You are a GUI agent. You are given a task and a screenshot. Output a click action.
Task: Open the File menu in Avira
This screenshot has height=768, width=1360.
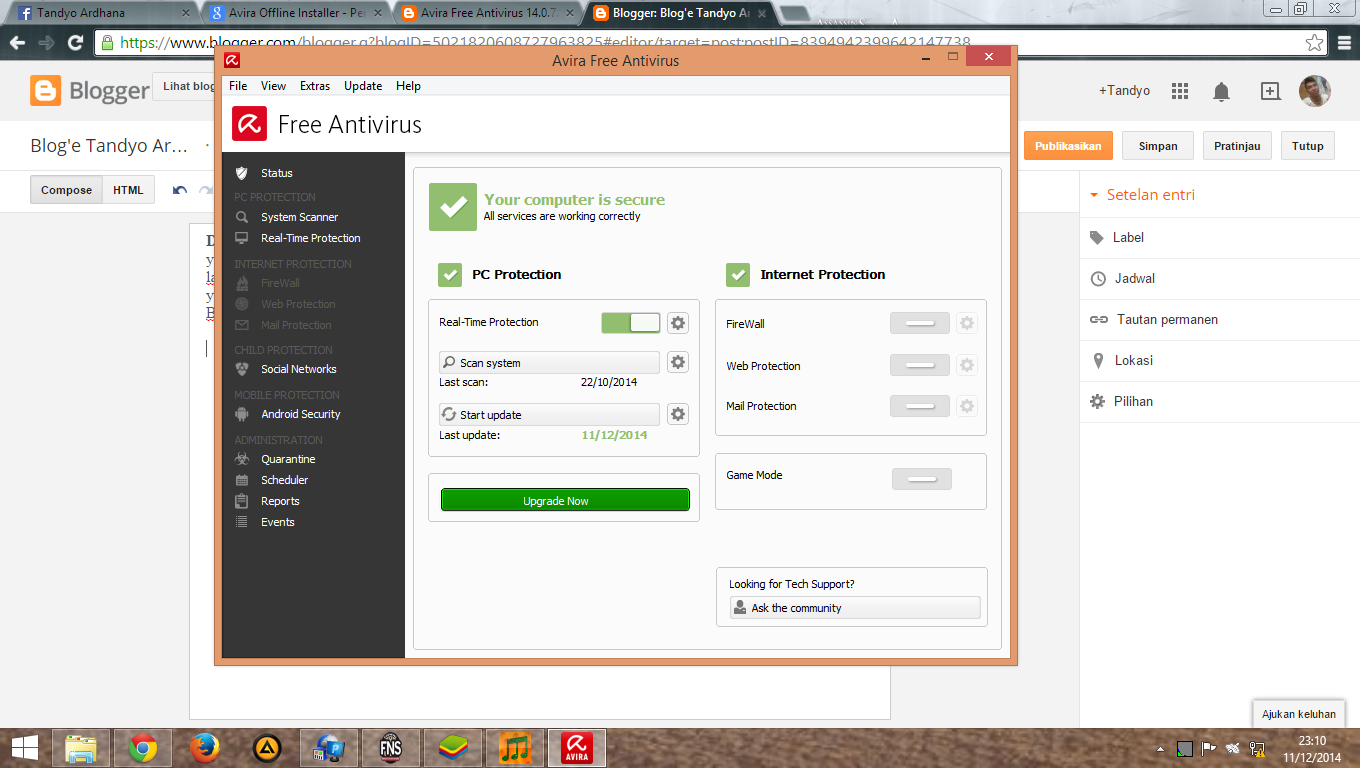coord(238,86)
